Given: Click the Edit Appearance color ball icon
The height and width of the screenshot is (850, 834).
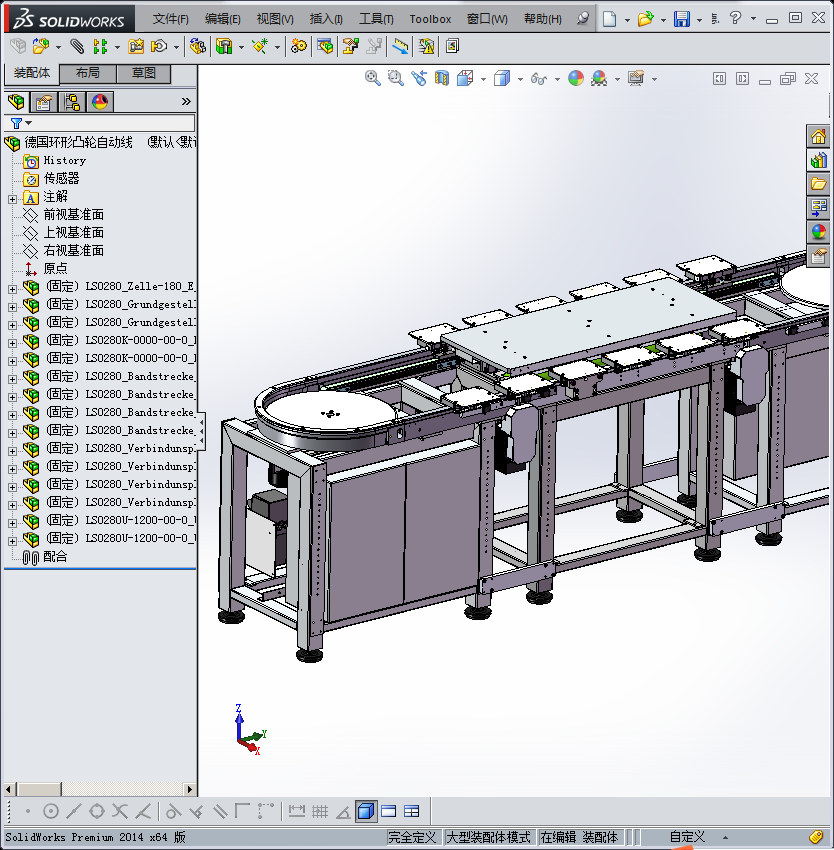Looking at the screenshot, I should [575, 78].
